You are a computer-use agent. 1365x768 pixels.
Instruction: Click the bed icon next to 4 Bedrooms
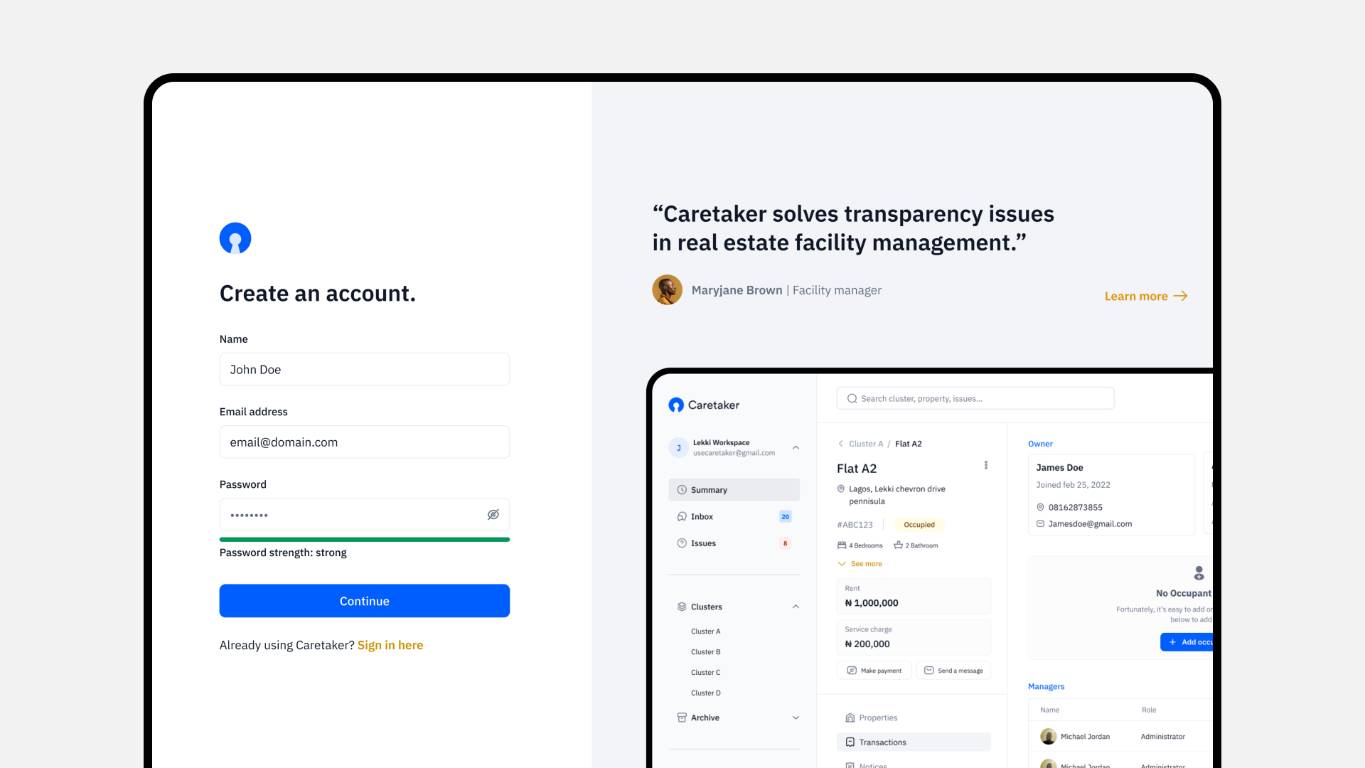point(841,545)
